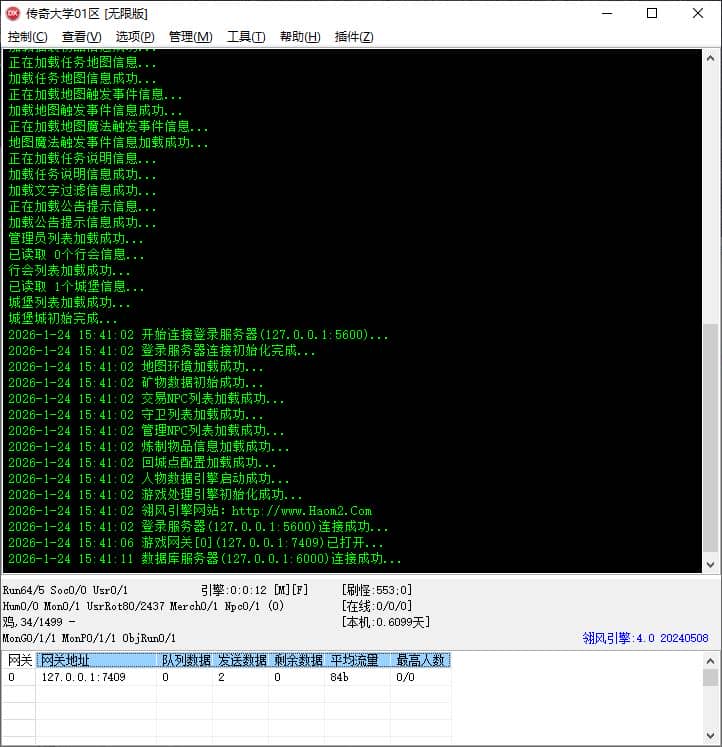Click the 已读取 0个行会信息 log line
The height and width of the screenshot is (747, 722).
point(76,254)
